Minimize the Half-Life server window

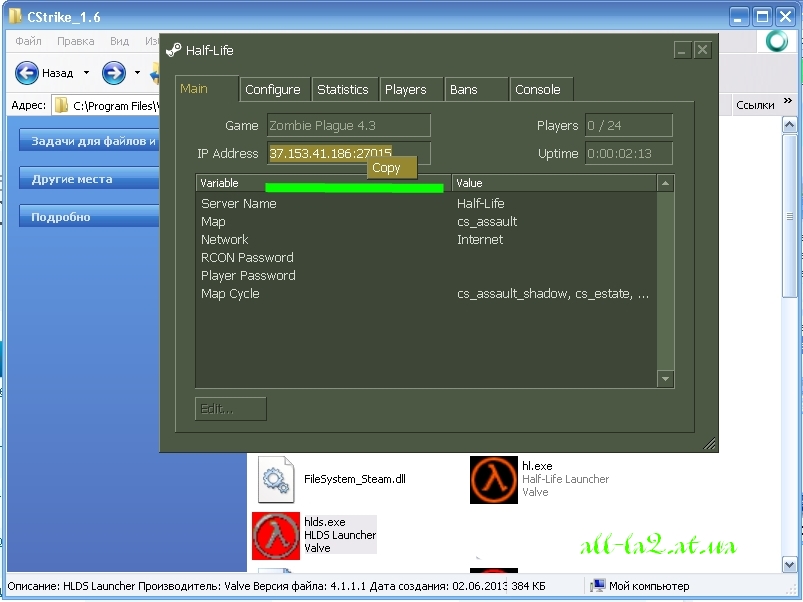coord(682,50)
